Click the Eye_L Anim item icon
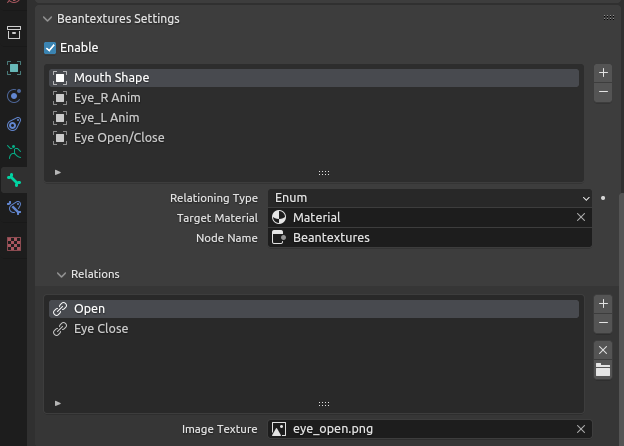The image size is (624, 446). [60, 118]
